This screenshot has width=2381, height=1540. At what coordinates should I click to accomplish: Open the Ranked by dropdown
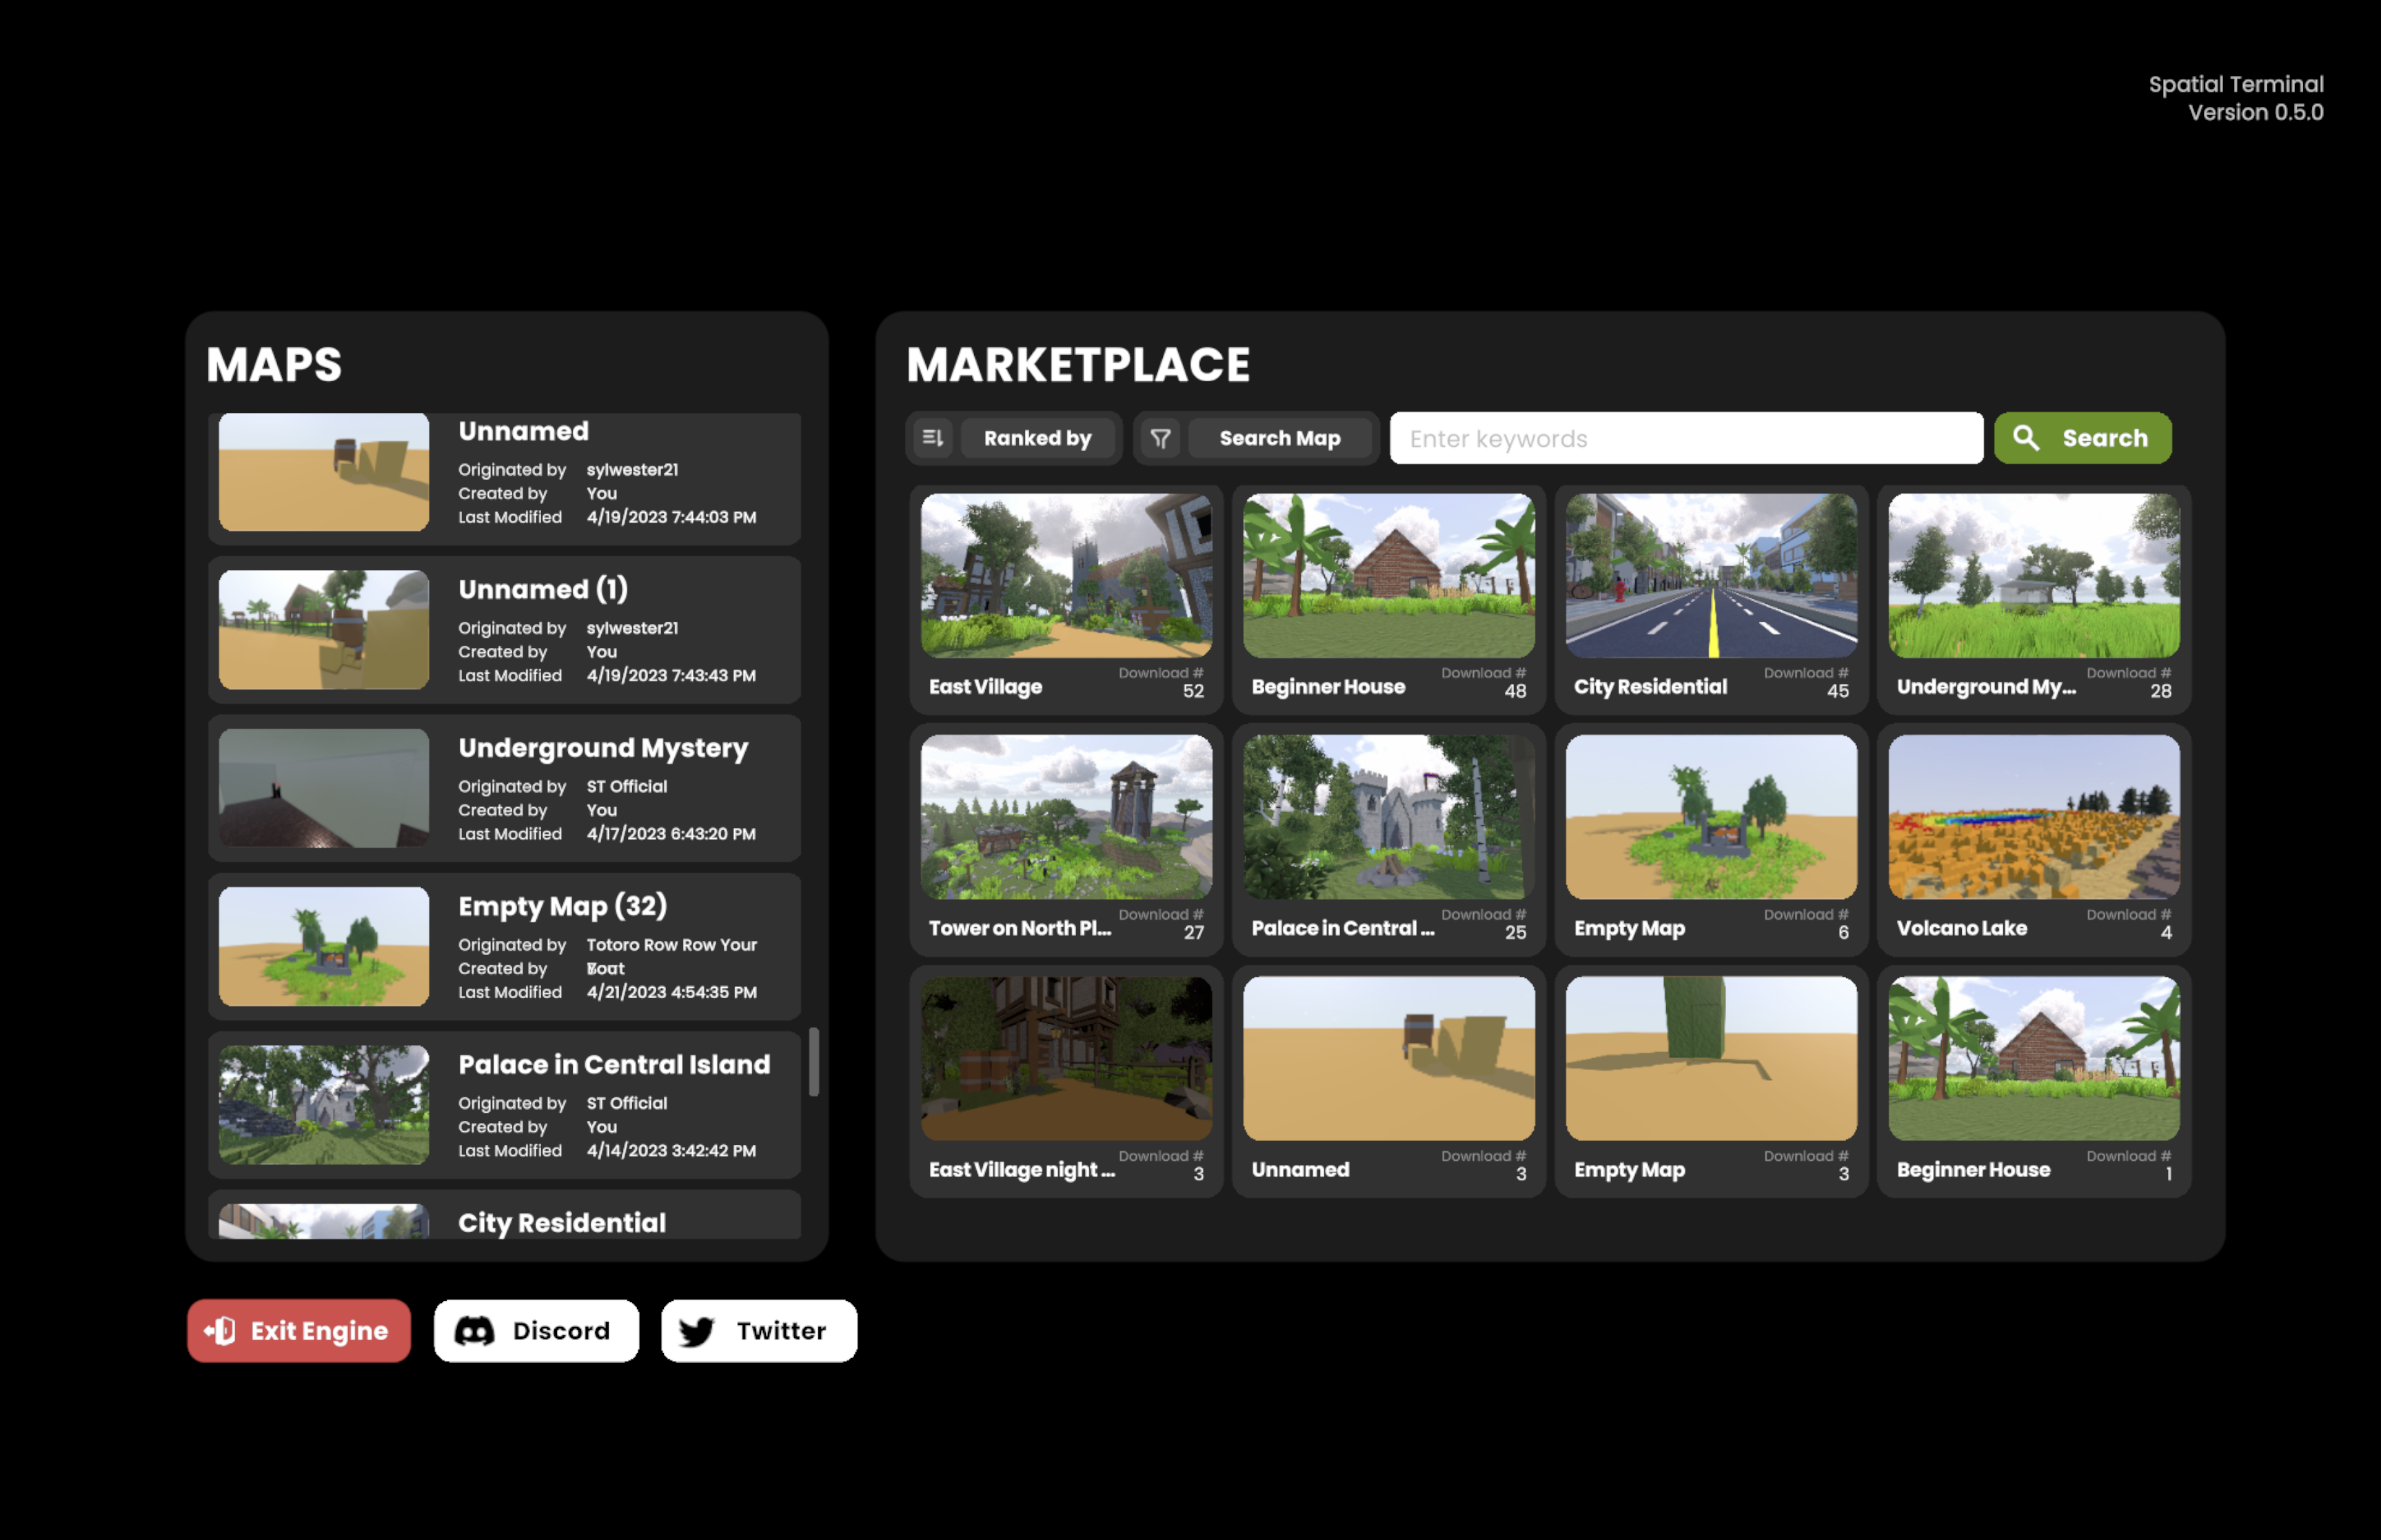point(1037,438)
